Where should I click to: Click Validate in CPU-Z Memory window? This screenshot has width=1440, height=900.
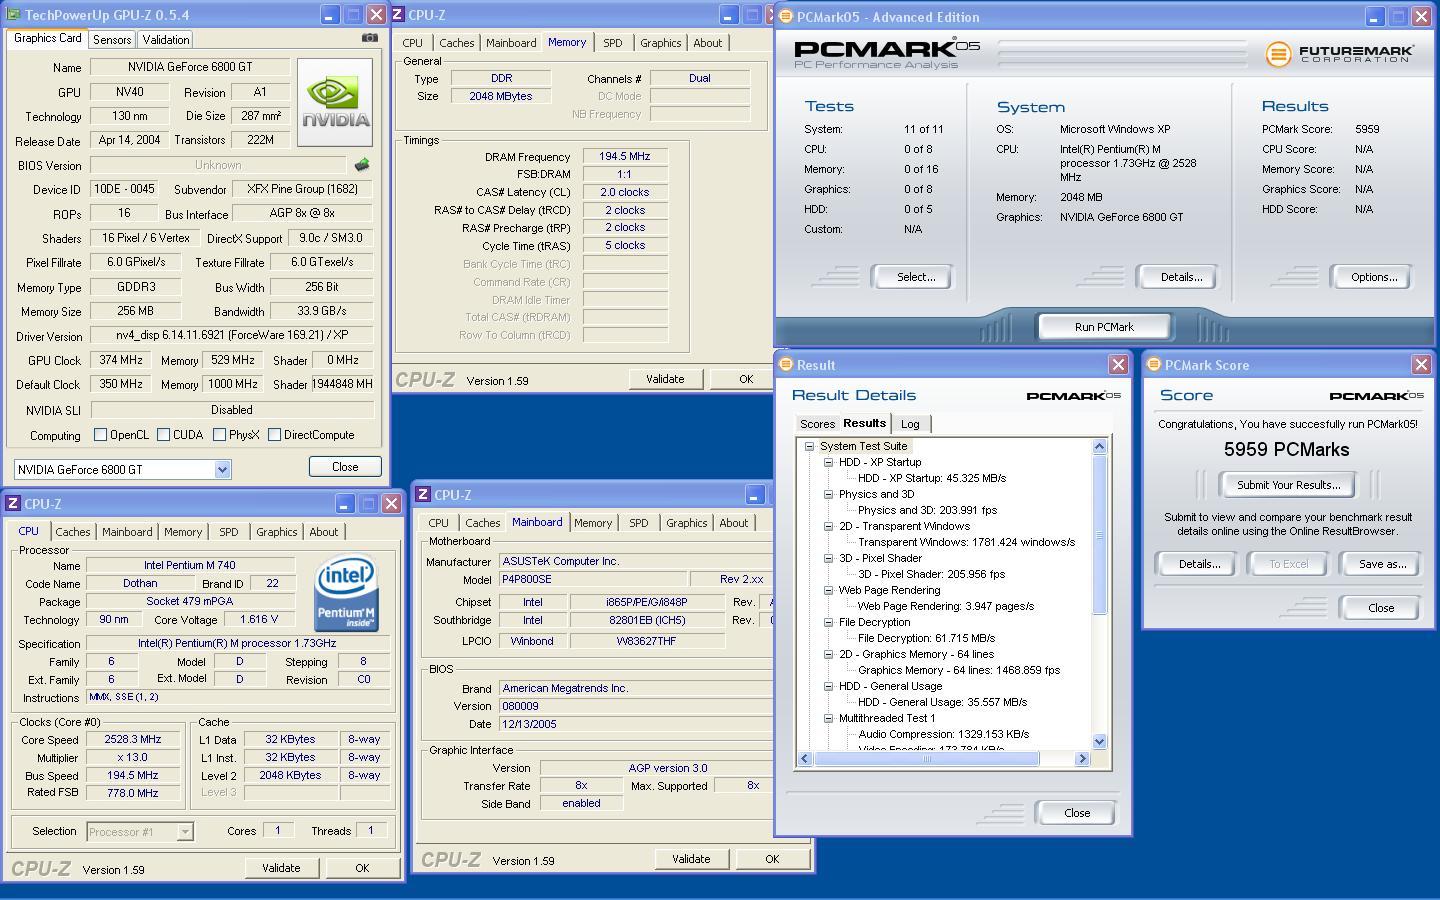coord(665,379)
